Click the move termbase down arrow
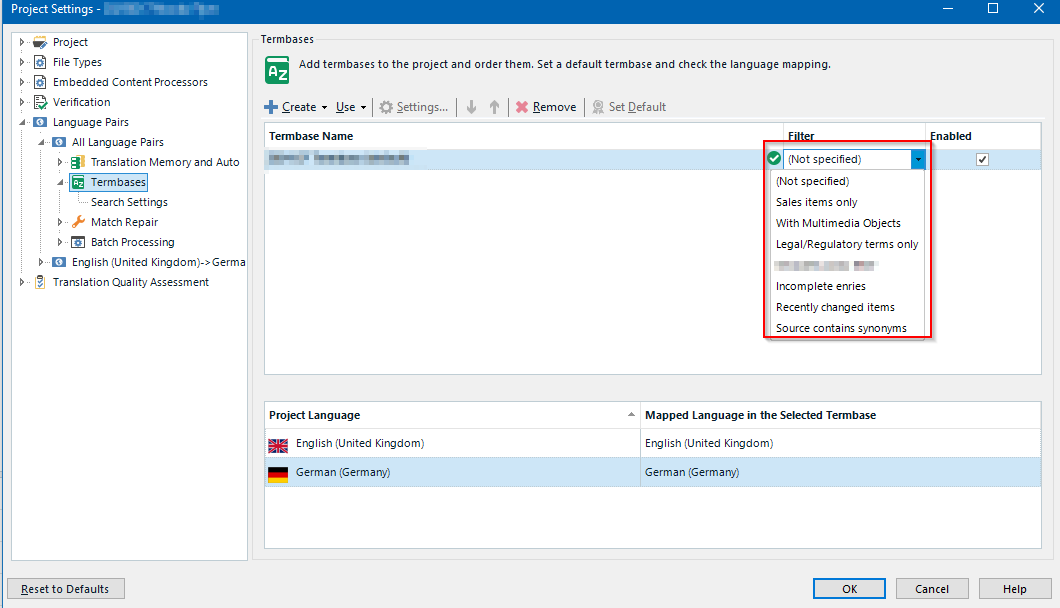1060x608 pixels. [470, 107]
